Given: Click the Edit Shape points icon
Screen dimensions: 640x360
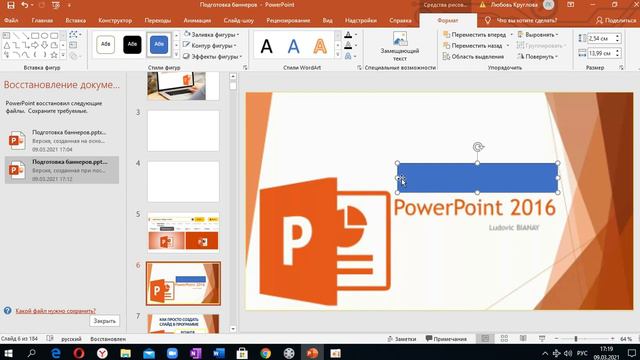Looking at the screenshot, I should coord(73,35).
